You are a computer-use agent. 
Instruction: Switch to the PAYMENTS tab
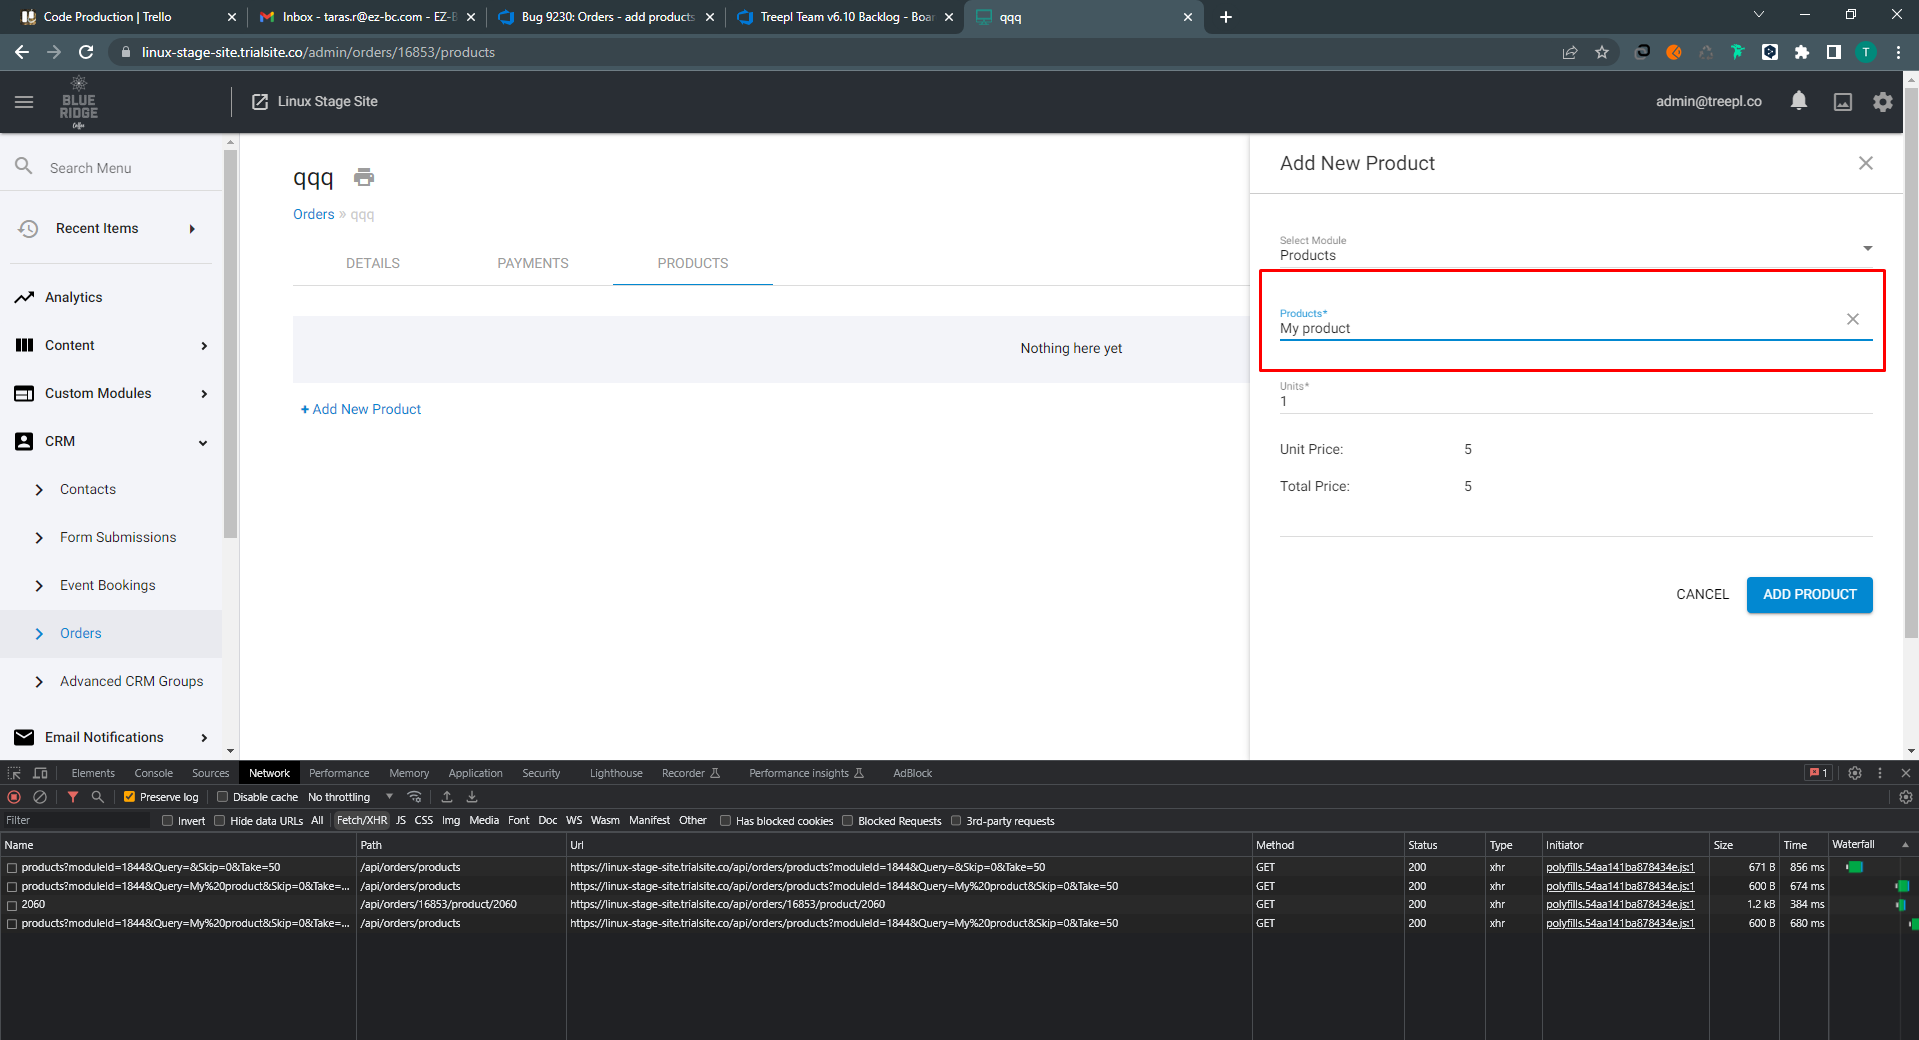pos(533,263)
